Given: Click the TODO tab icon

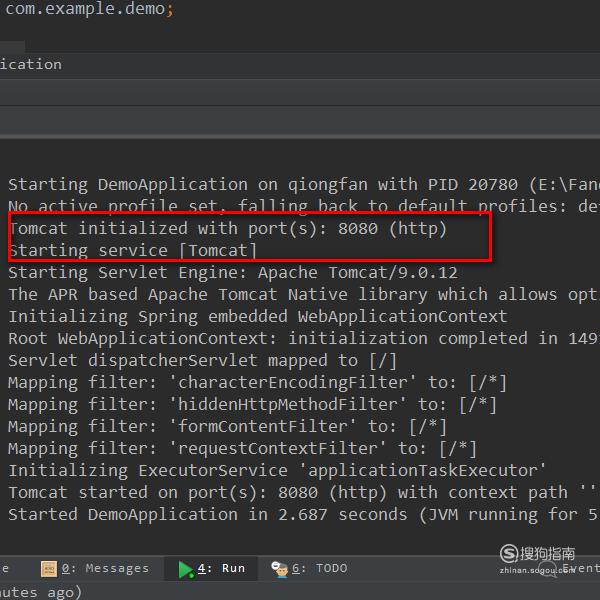Looking at the screenshot, I should point(279,569).
